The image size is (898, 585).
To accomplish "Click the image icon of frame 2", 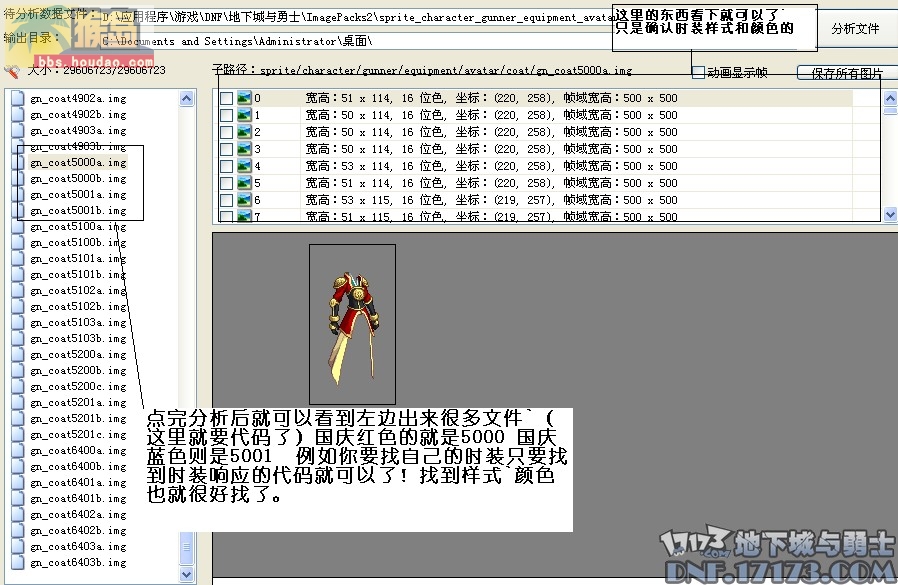I will [x=245, y=132].
